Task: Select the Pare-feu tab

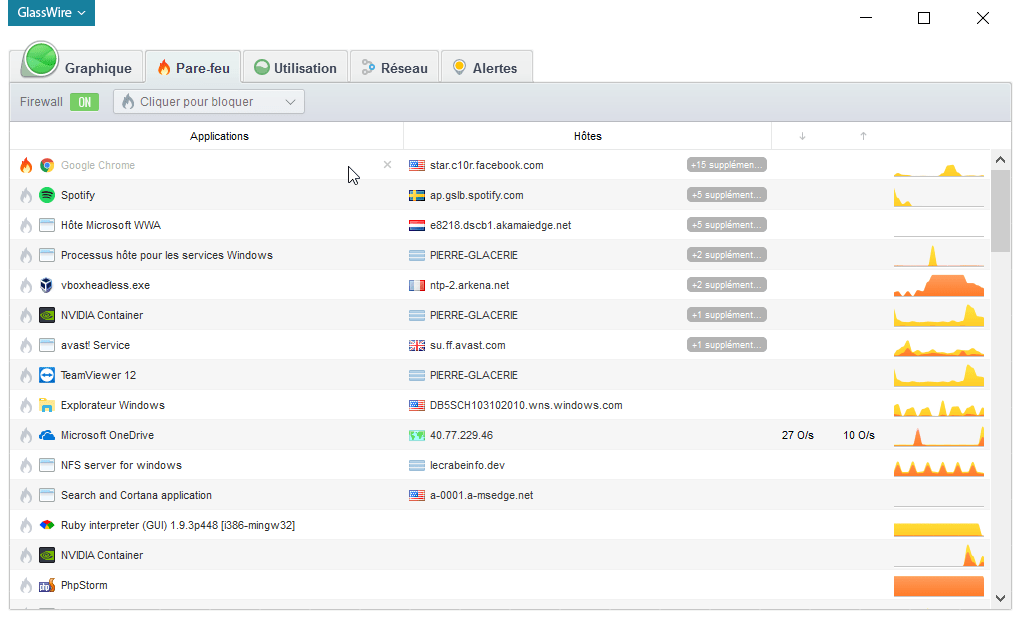Action: (193, 67)
